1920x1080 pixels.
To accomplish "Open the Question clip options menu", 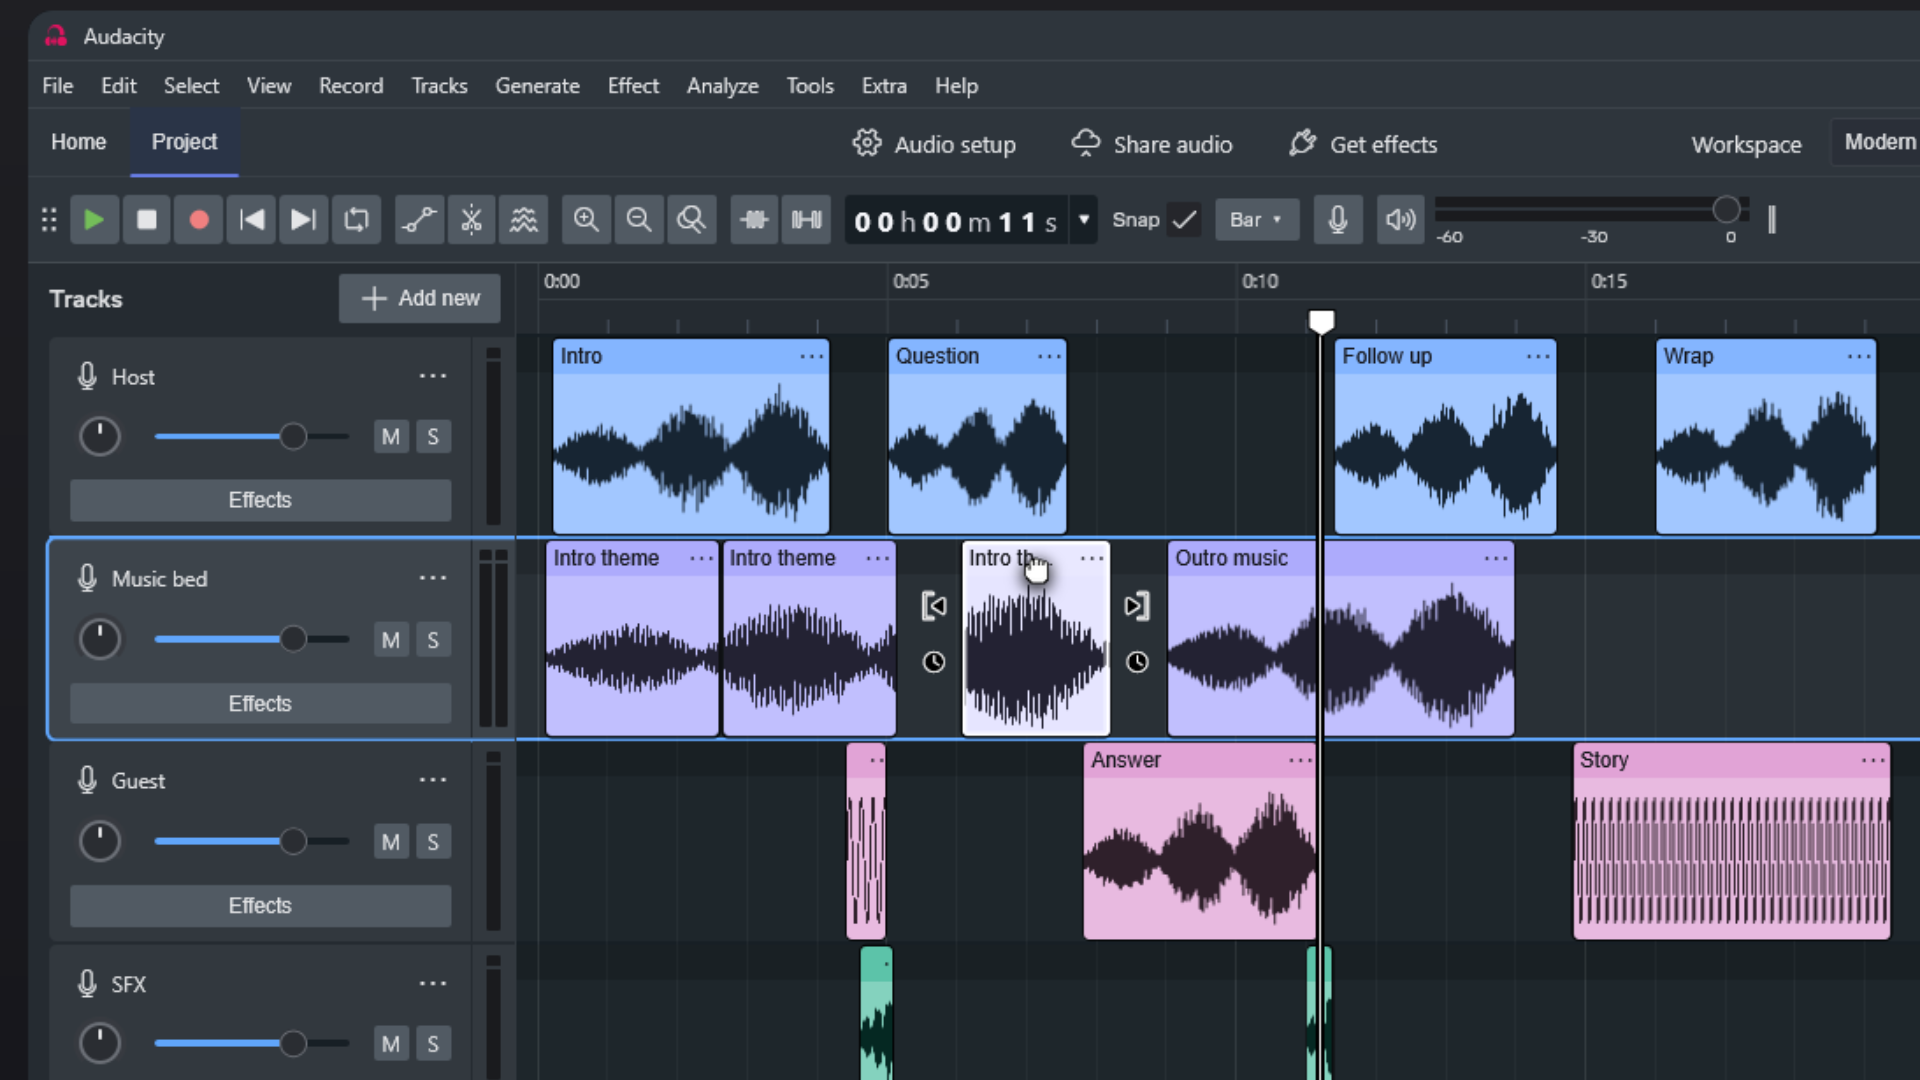I will point(1049,356).
